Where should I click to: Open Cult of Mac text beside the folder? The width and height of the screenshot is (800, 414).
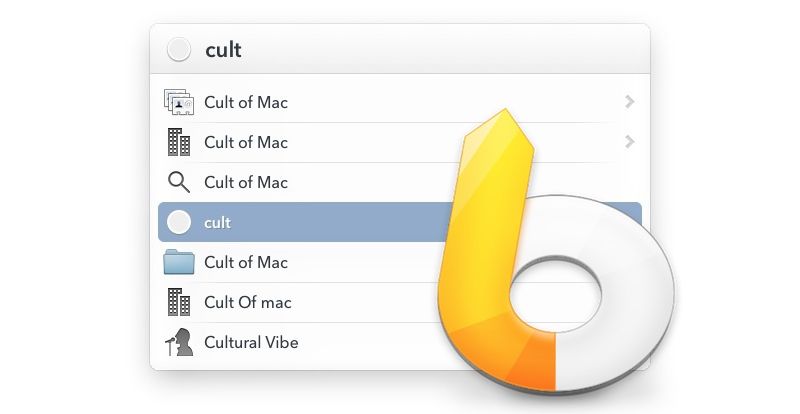pyautogui.click(x=246, y=262)
